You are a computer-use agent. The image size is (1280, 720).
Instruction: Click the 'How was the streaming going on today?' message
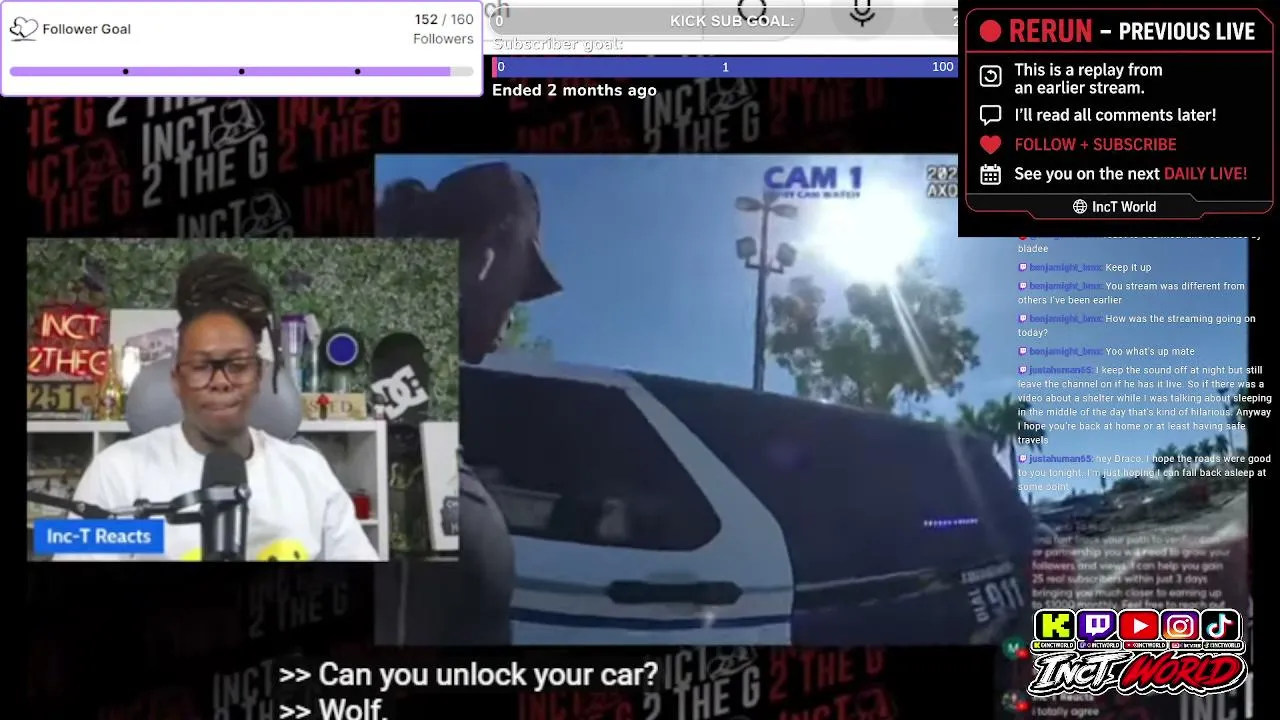1136,326
